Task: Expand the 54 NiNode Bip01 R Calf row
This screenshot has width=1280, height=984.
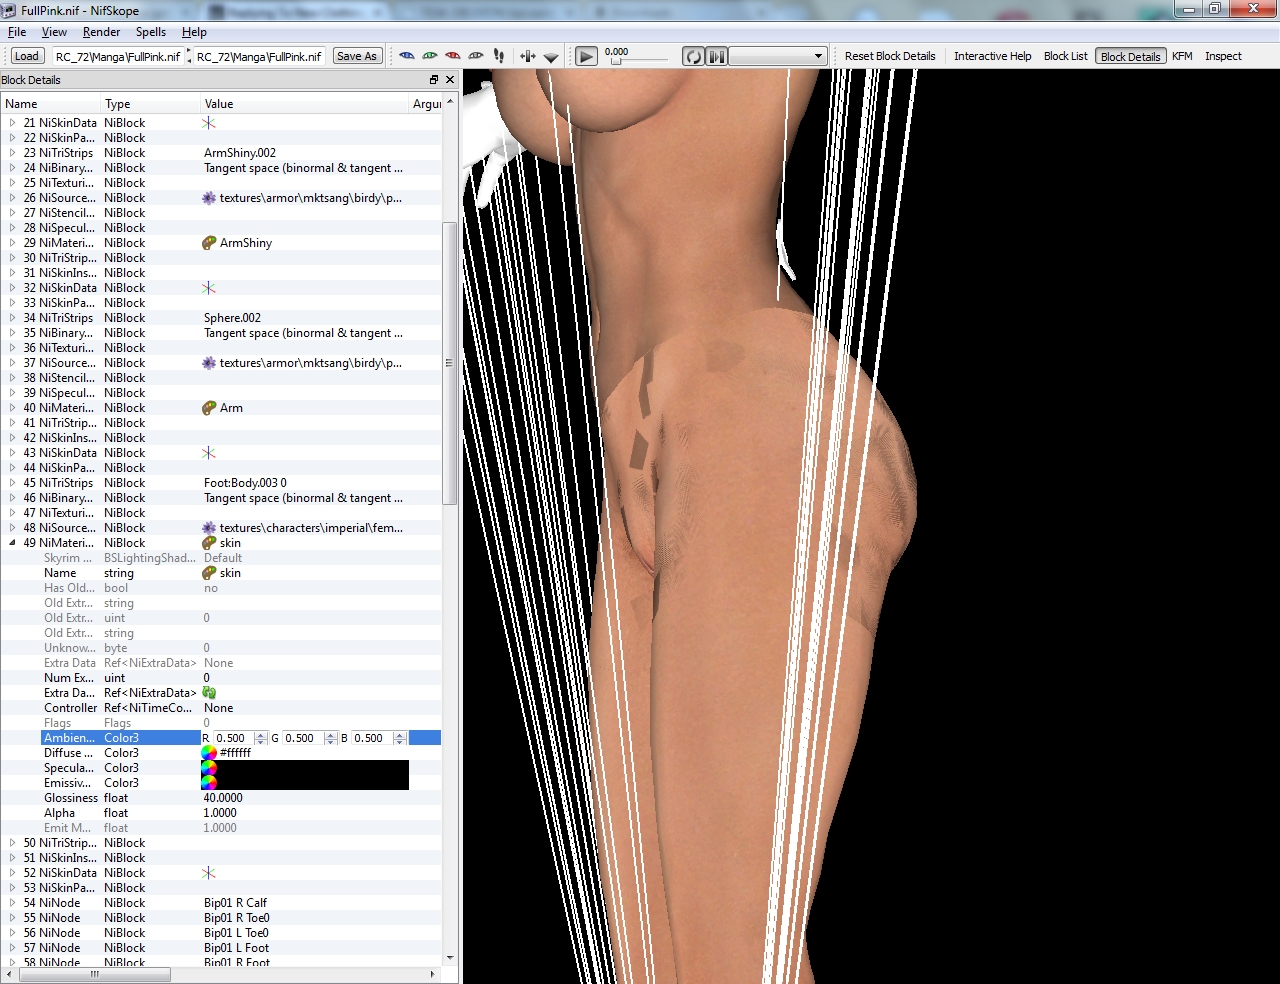Action: click(x=13, y=903)
